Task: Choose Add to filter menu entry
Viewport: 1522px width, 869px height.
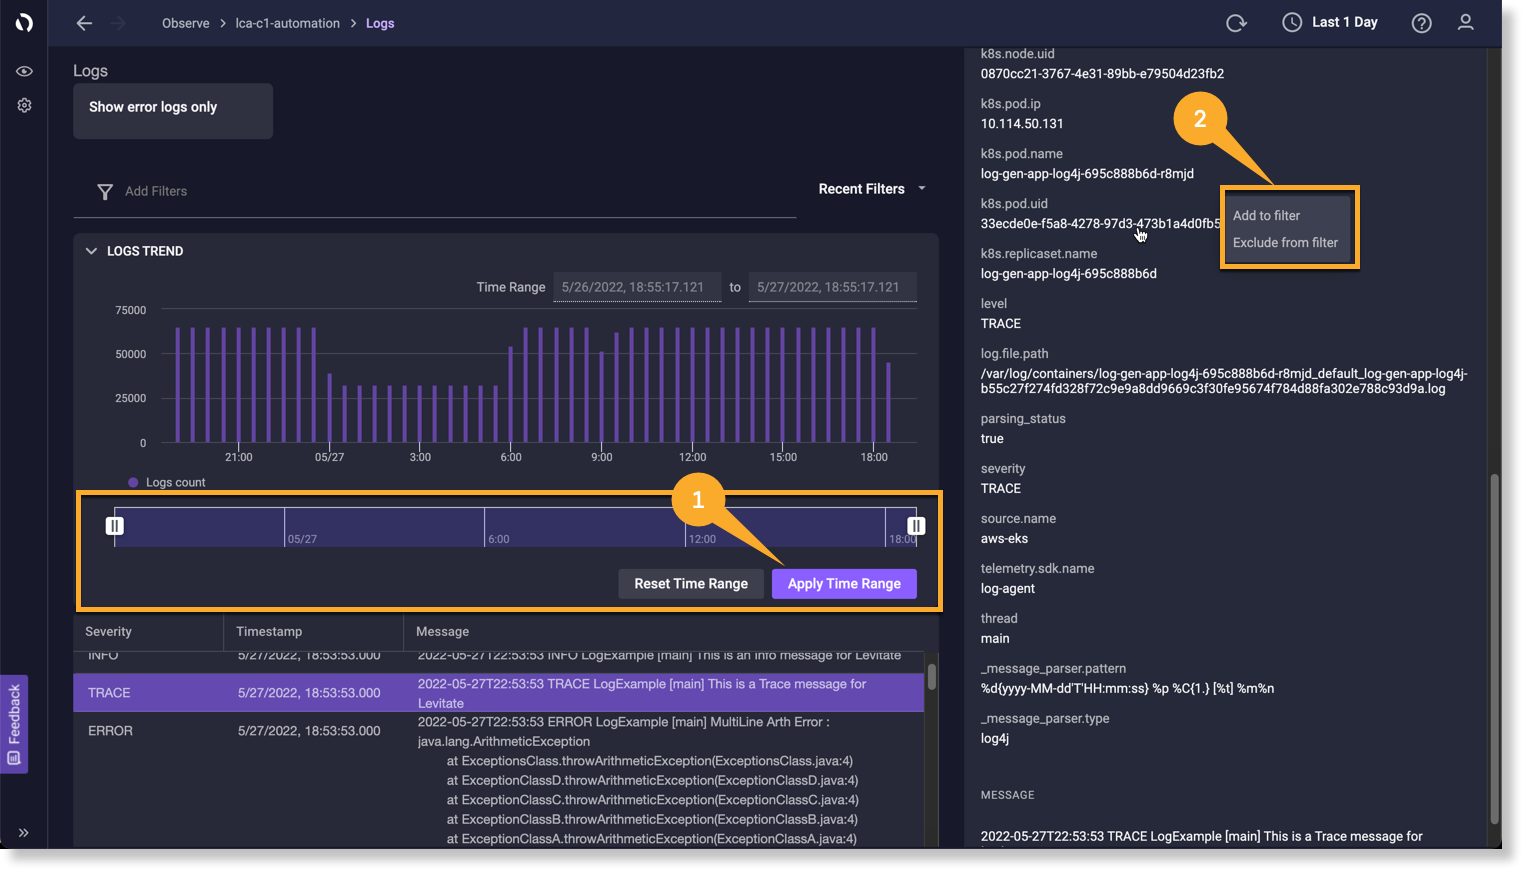Action: coord(1266,216)
